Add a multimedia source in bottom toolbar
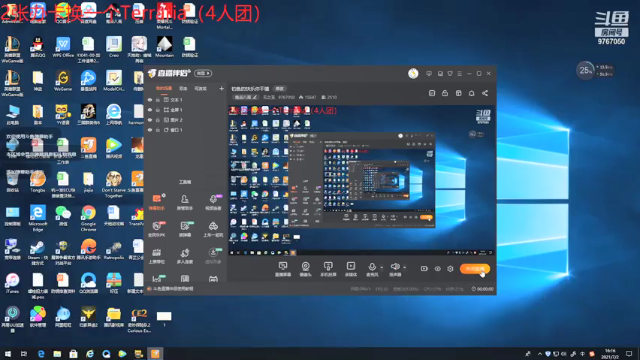This screenshot has width=640, height=360. pyautogui.click(x=351, y=269)
